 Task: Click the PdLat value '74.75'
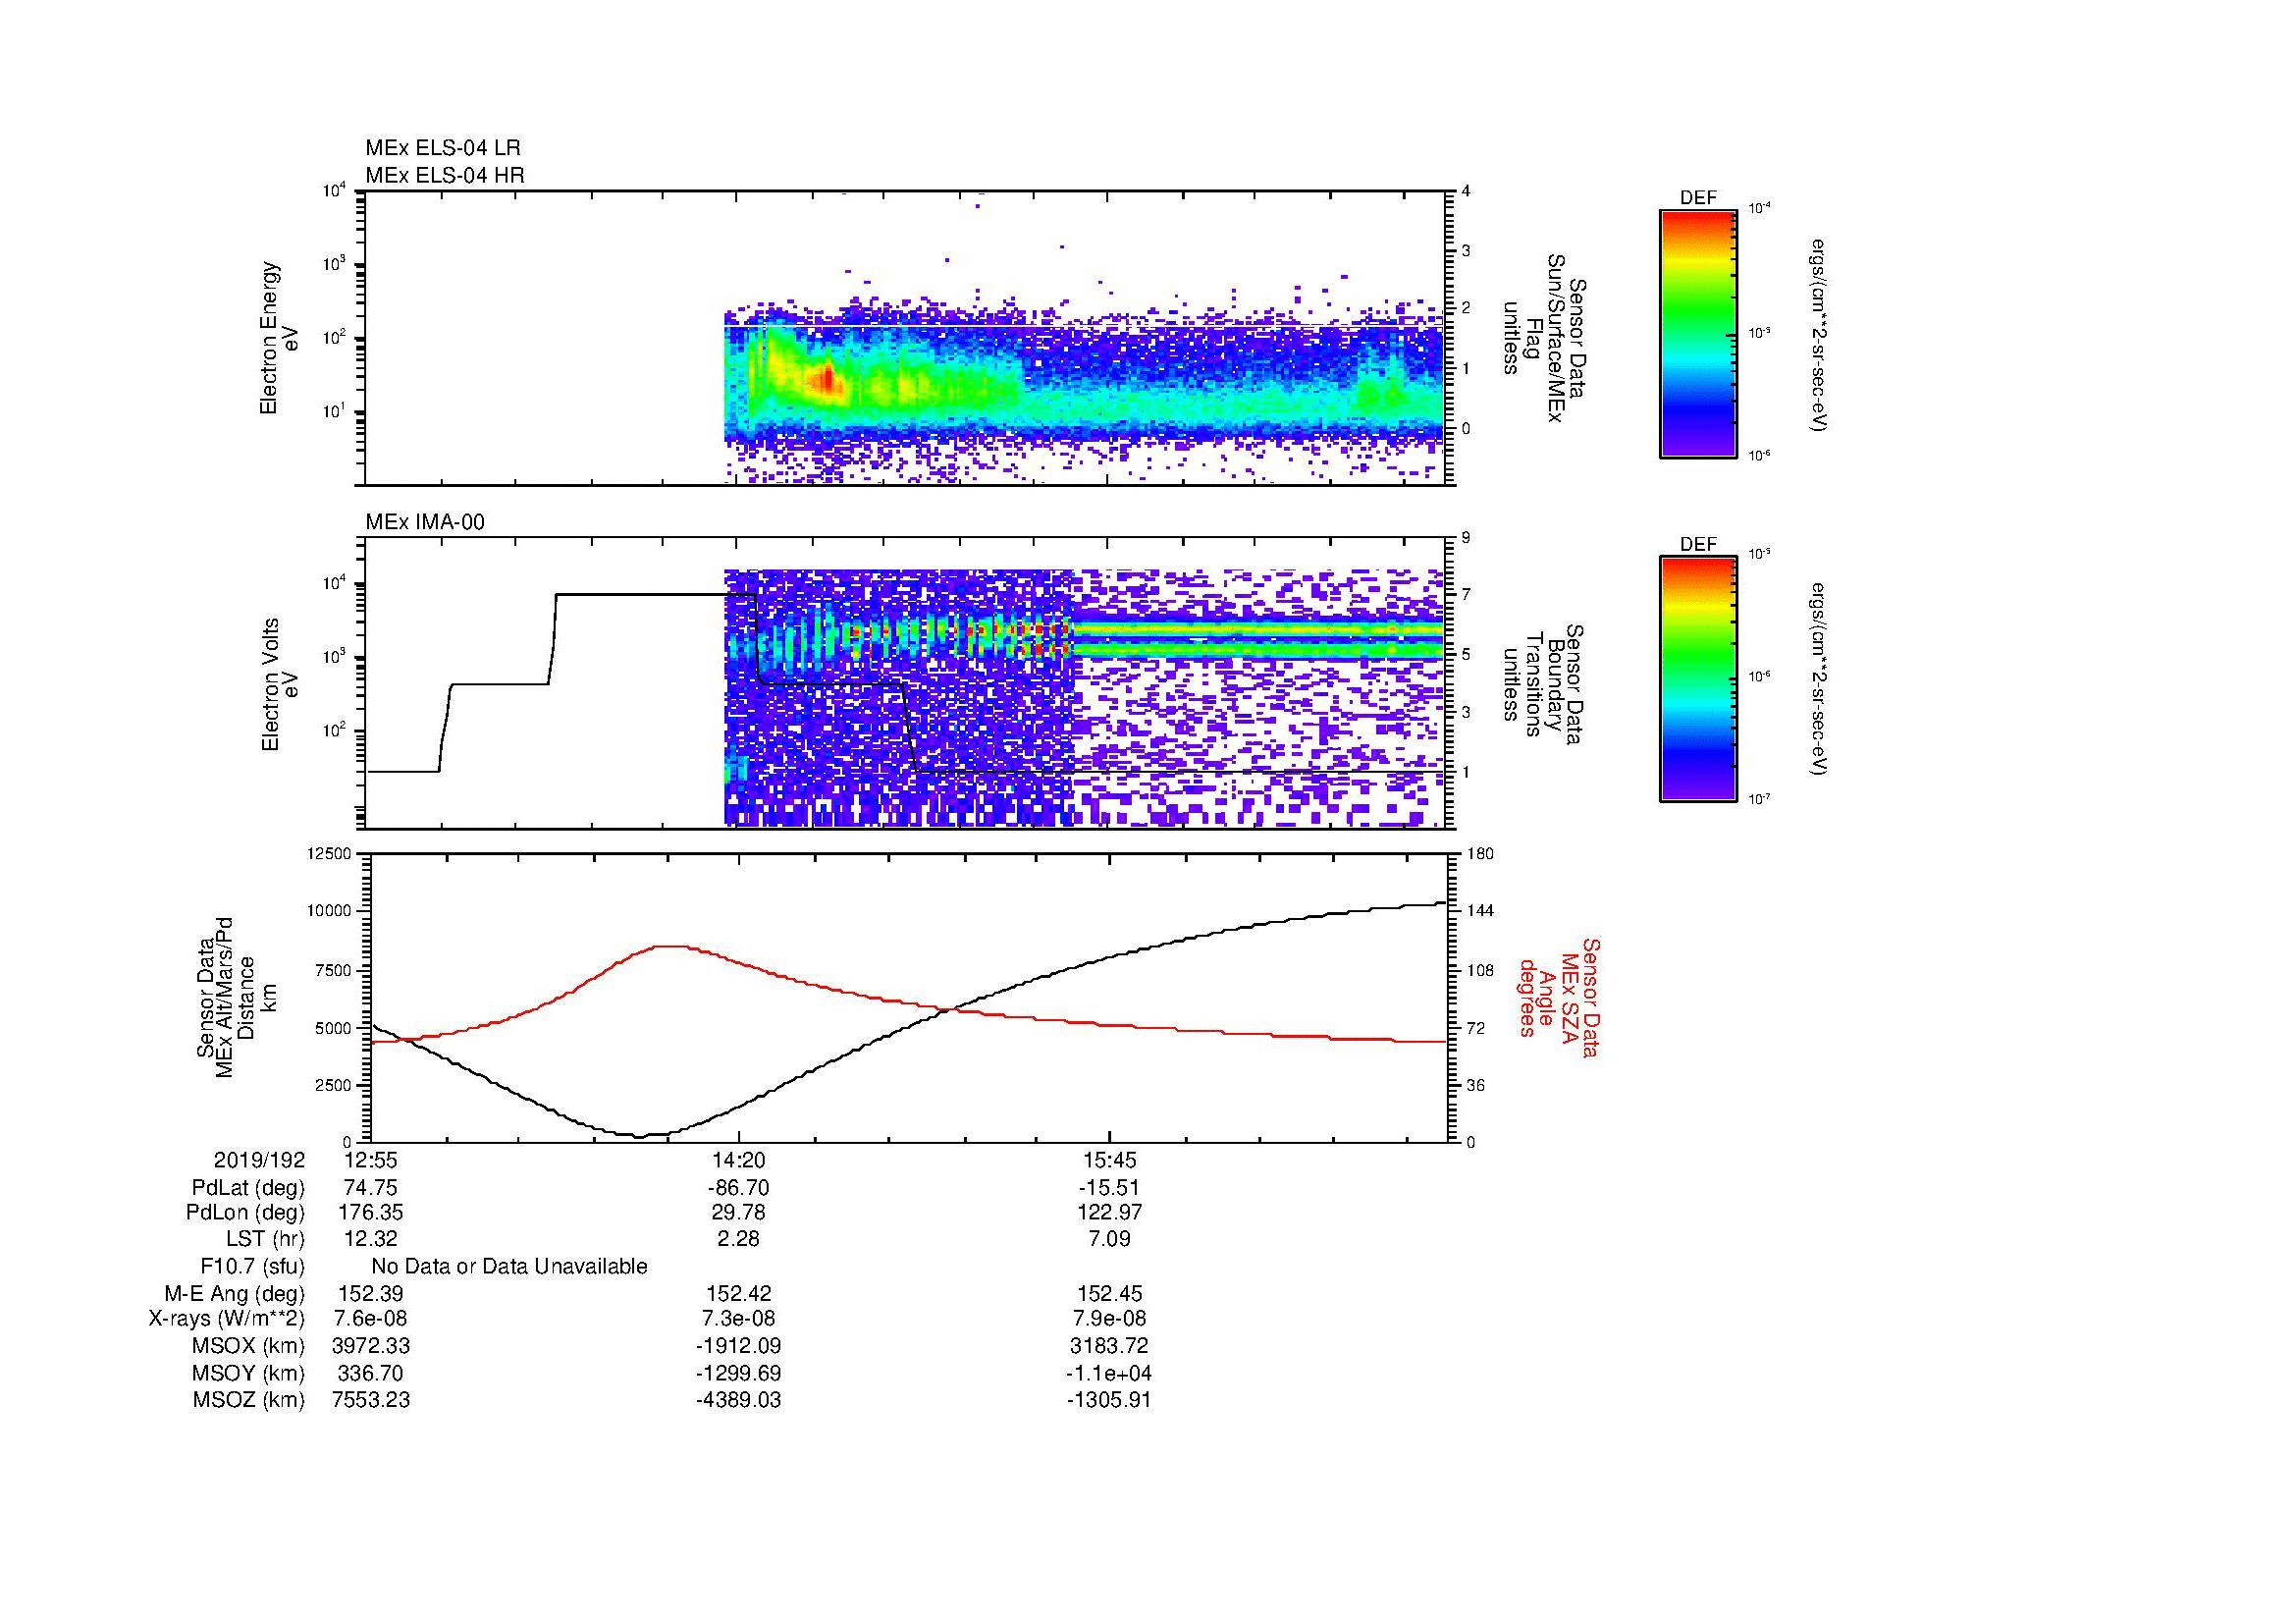370,1188
